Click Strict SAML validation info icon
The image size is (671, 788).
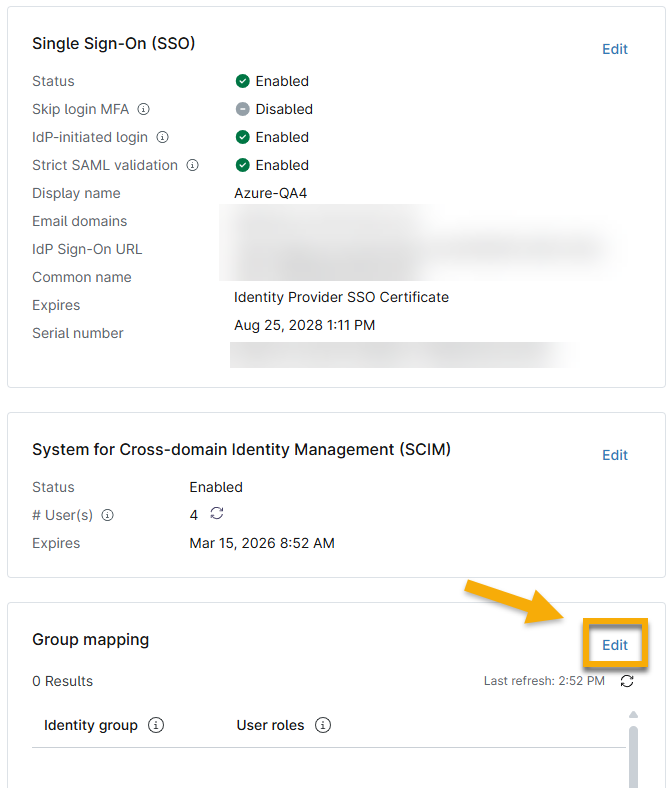tap(193, 165)
